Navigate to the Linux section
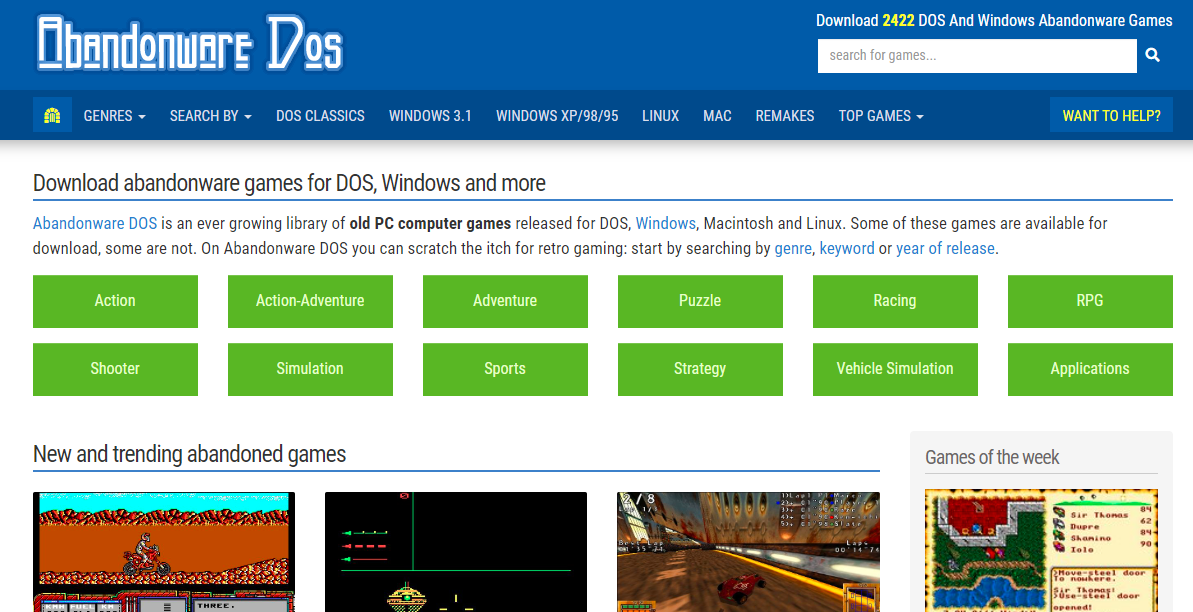This screenshot has height=612, width=1193. click(x=660, y=116)
